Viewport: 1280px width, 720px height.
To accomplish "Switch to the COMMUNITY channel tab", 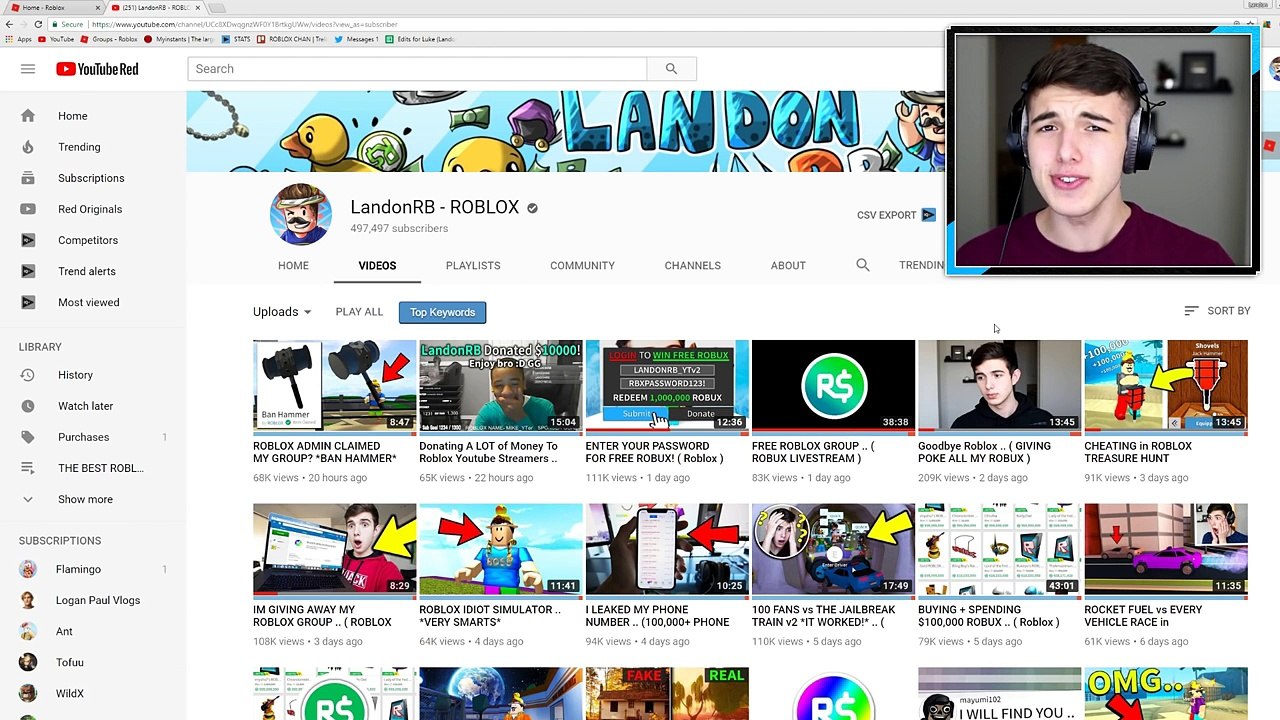I will point(582,266).
